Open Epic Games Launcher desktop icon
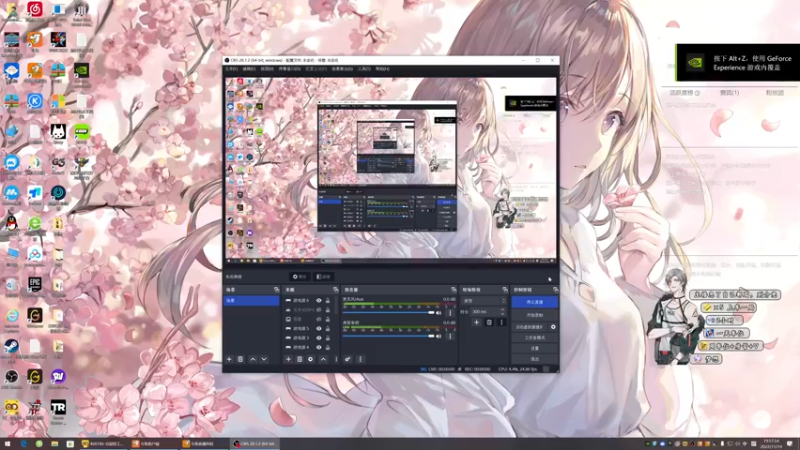The image size is (800, 450). coord(35,284)
